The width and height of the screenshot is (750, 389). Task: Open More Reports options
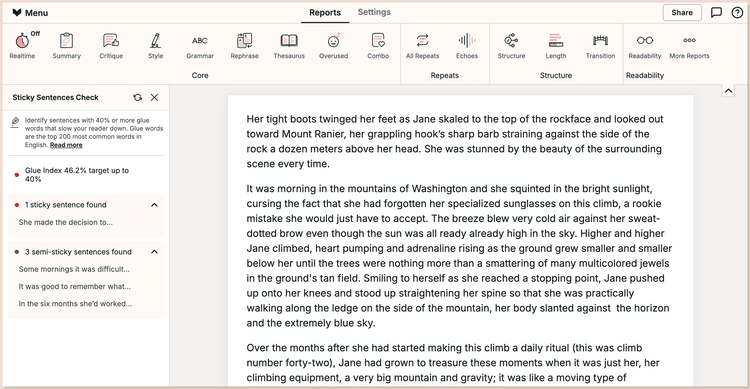click(x=689, y=45)
